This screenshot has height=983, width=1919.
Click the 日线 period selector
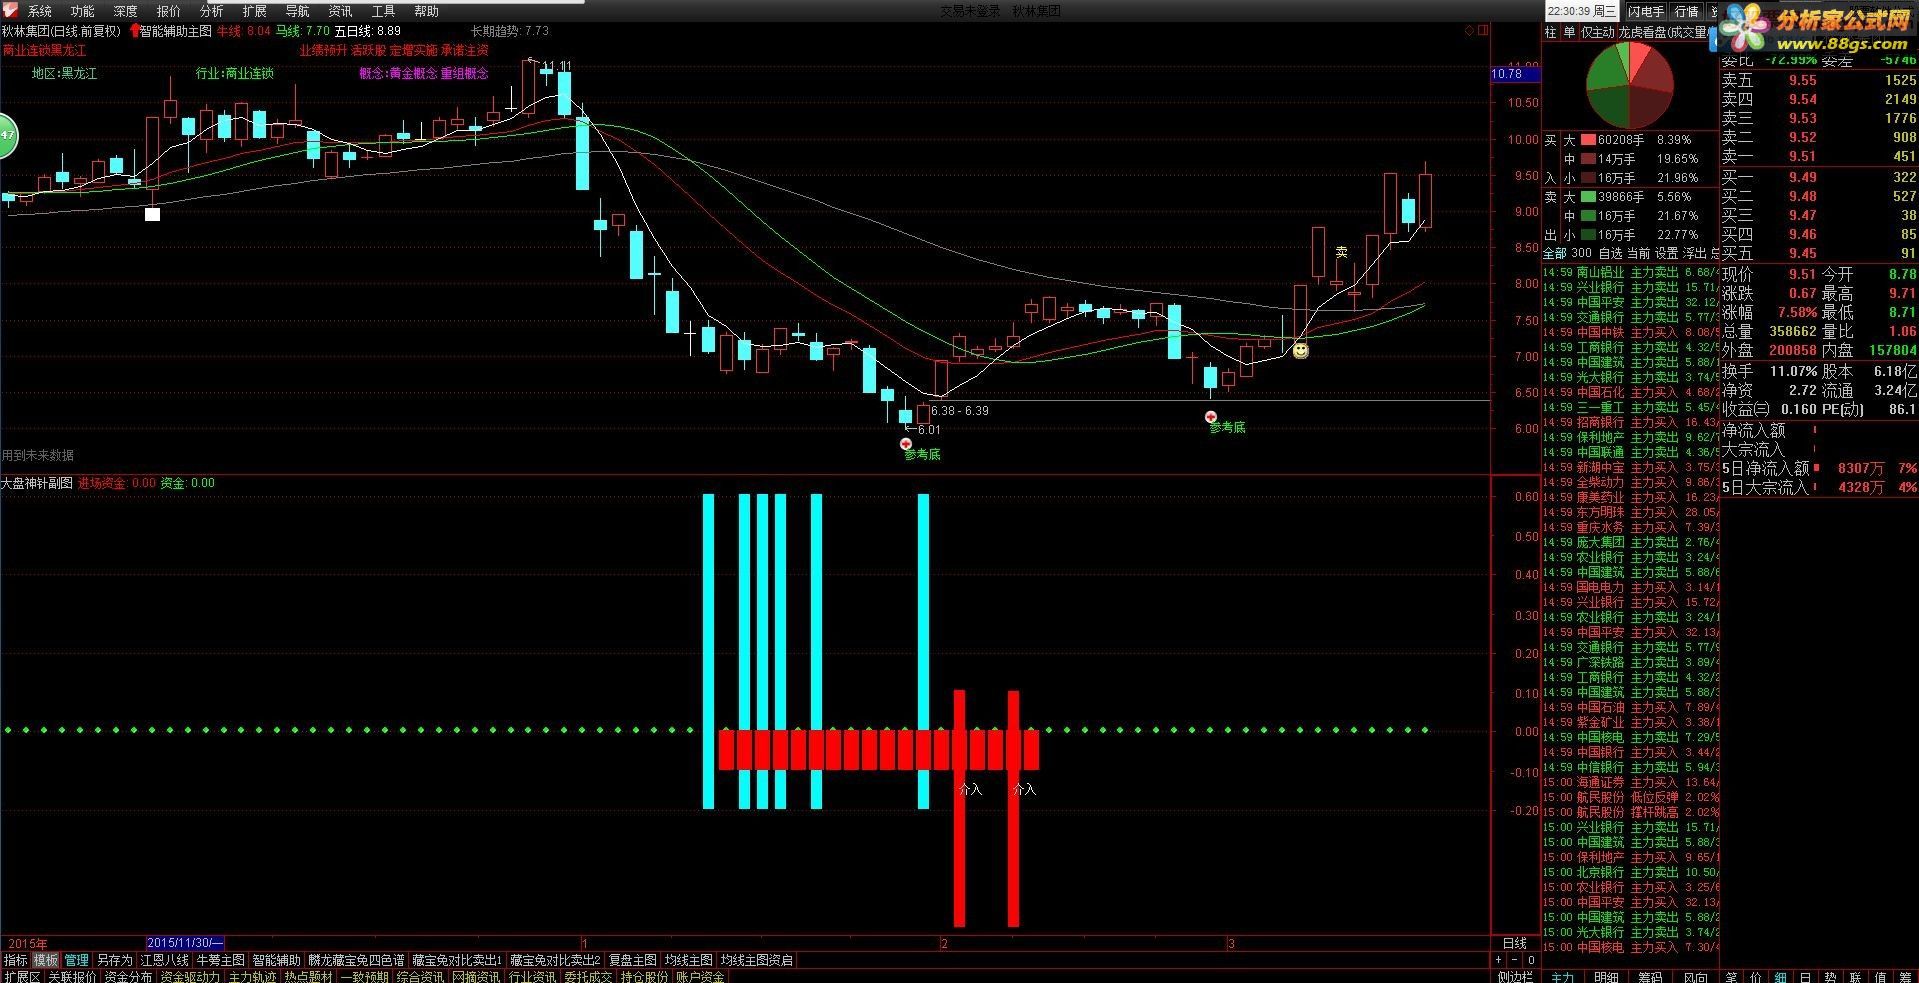click(1515, 943)
